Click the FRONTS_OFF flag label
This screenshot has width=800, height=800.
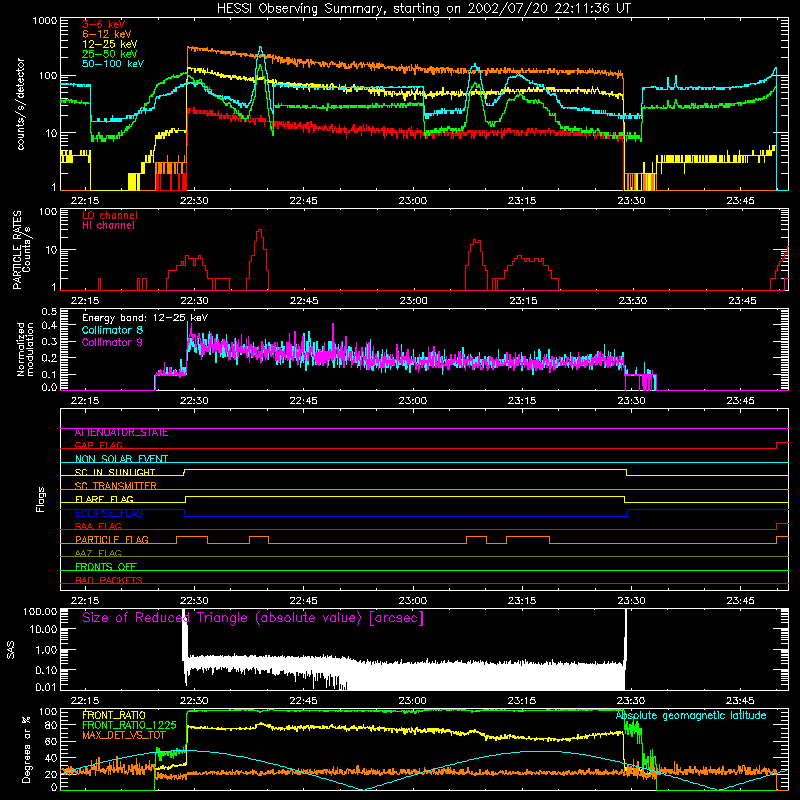(106, 567)
